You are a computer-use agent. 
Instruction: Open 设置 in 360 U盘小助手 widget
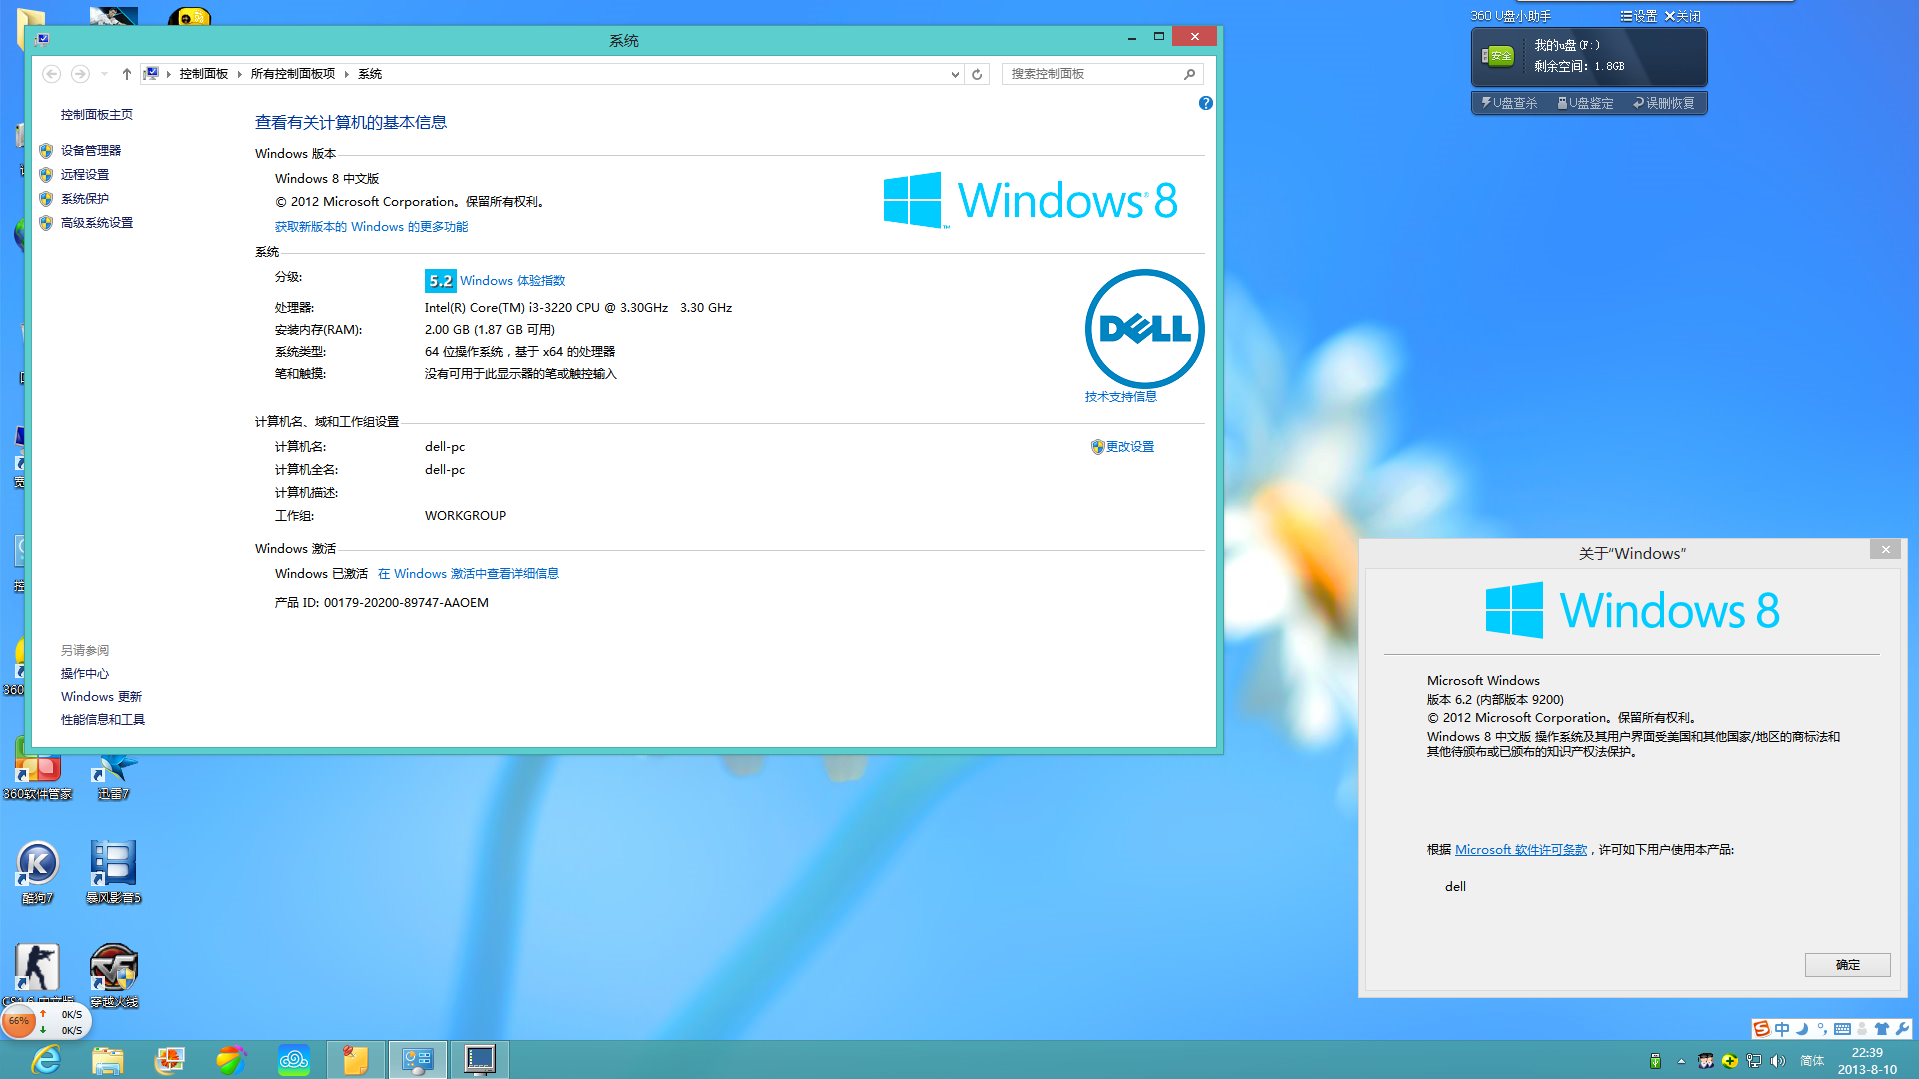pos(1638,16)
